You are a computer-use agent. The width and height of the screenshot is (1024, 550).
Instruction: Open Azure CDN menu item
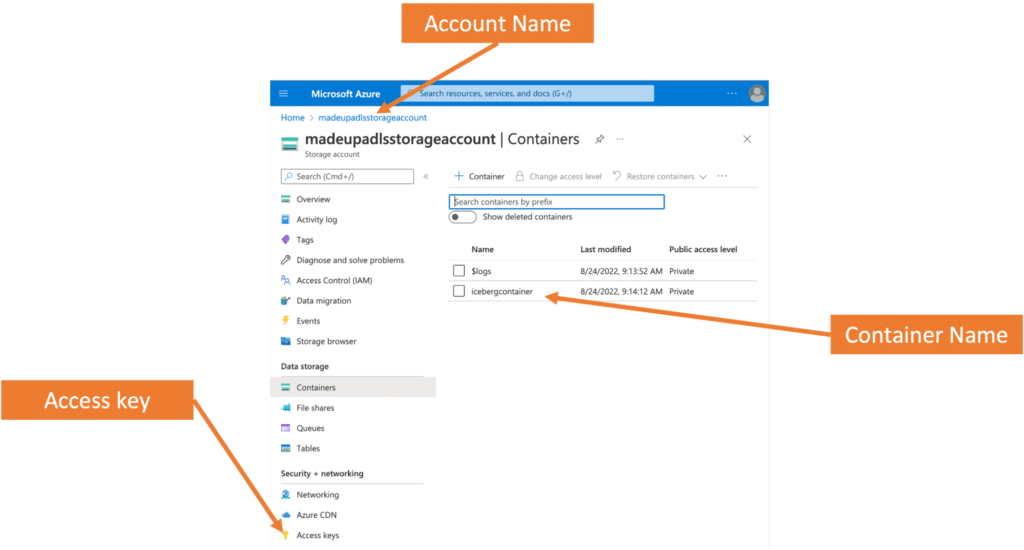(316, 515)
